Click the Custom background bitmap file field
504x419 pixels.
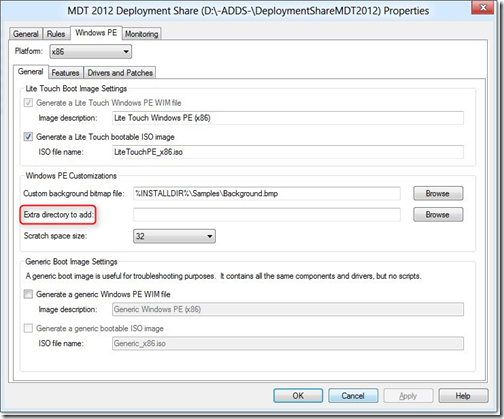click(267, 194)
